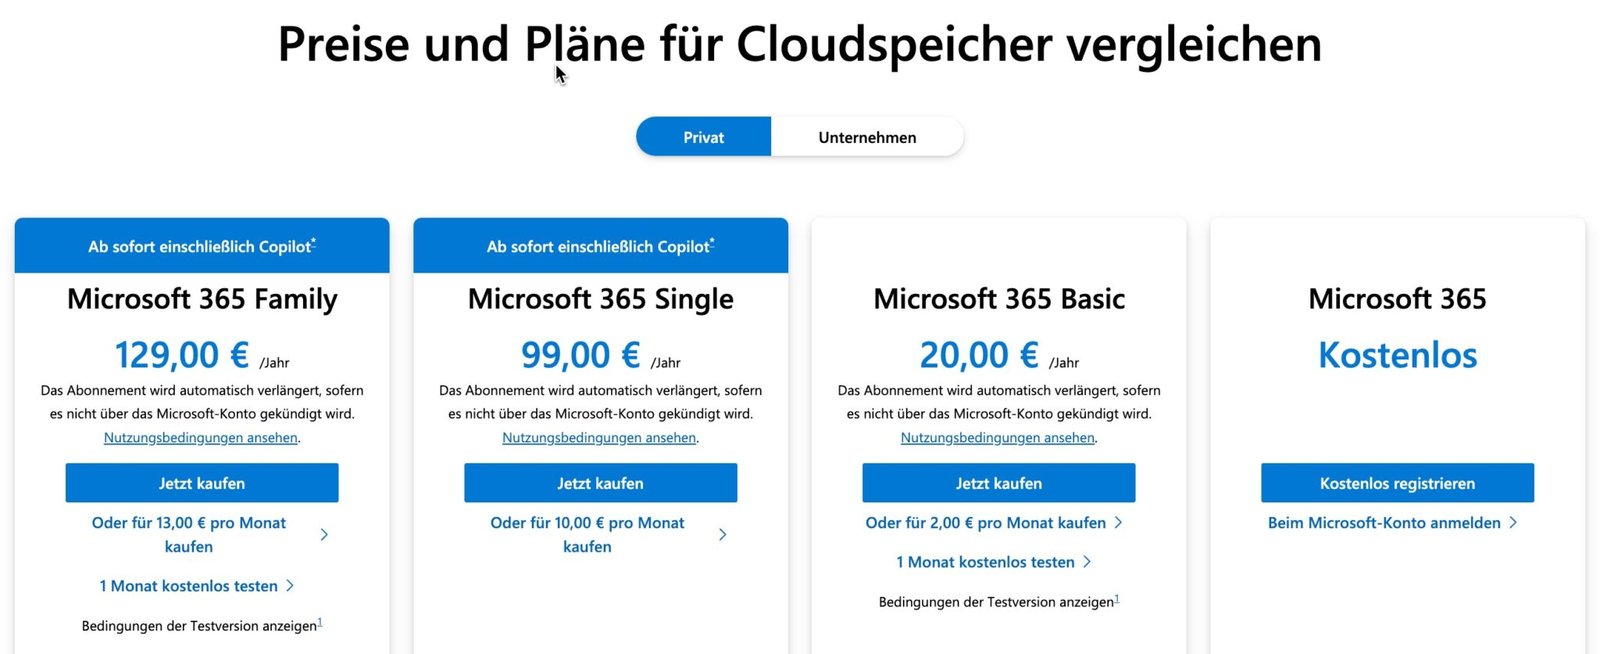The width and height of the screenshot is (1600, 654).
Task: Click Jetzt kaufen for Microsoft 365 Single
Action: (x=600, y=483)
